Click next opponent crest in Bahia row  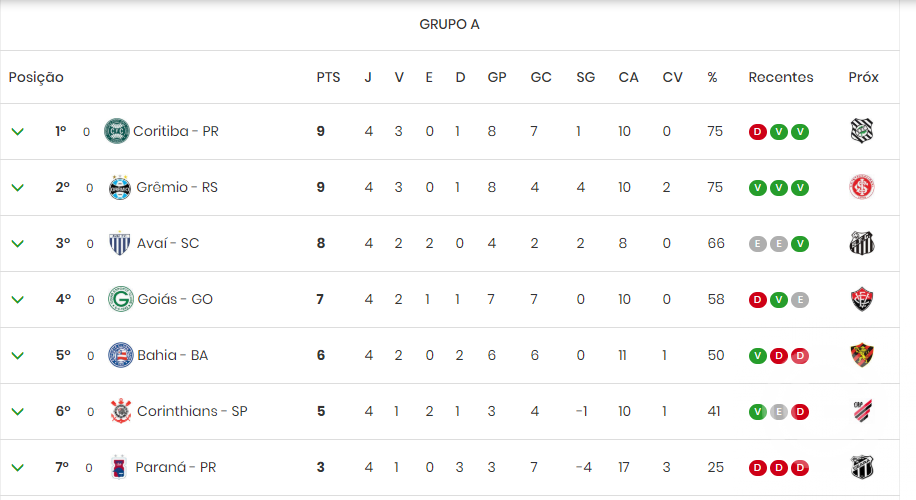(862, 355)
